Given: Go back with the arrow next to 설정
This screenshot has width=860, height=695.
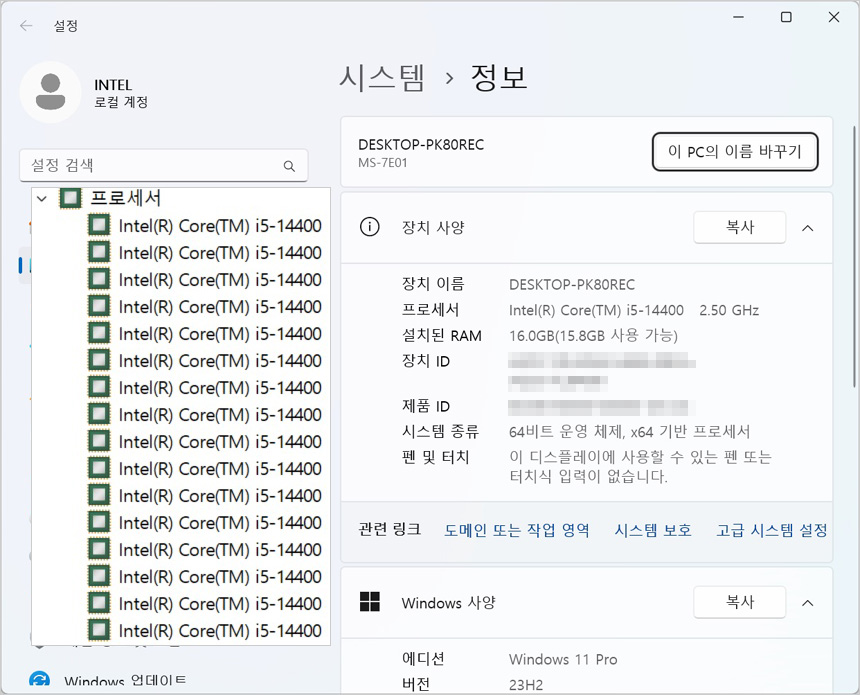Looking at the screenshot, I should (x=26, y=26).
